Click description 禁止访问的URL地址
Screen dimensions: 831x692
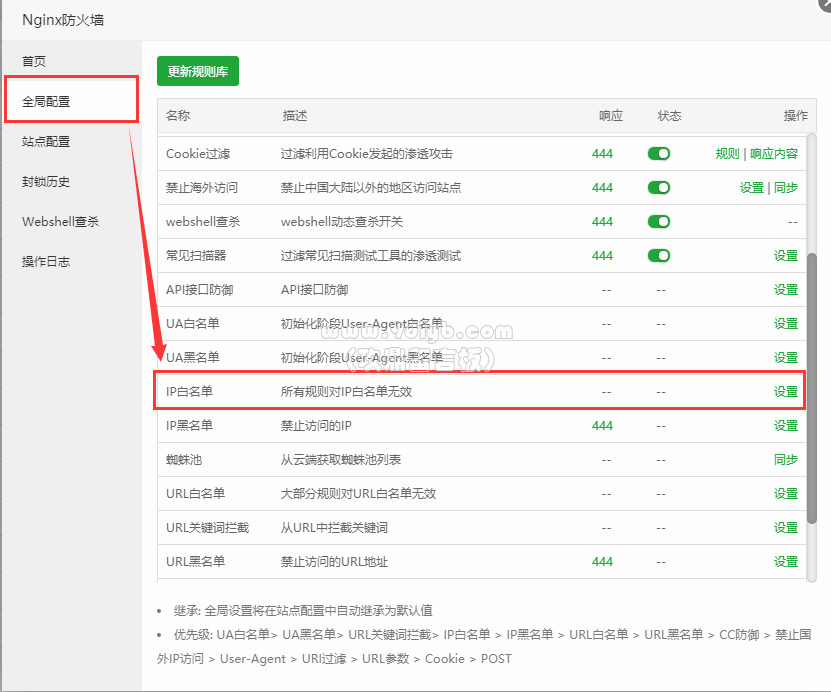coord(334,561)
